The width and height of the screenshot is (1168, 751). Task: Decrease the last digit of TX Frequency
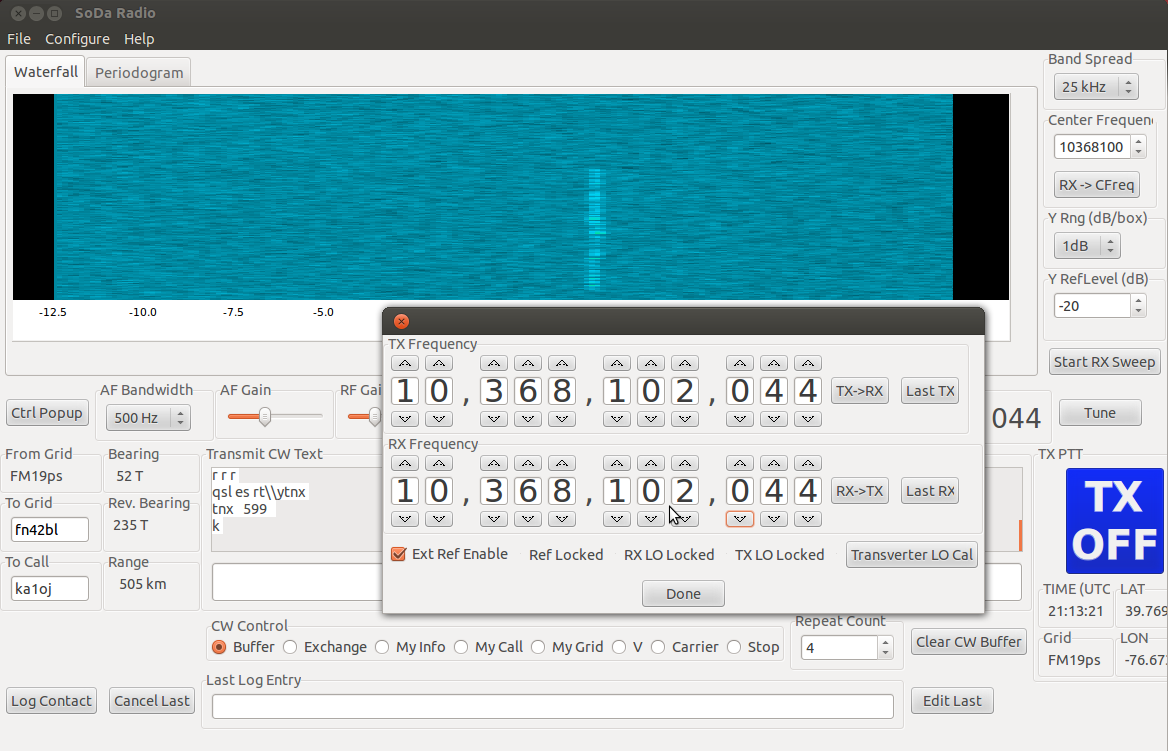(x=807, y=418)
